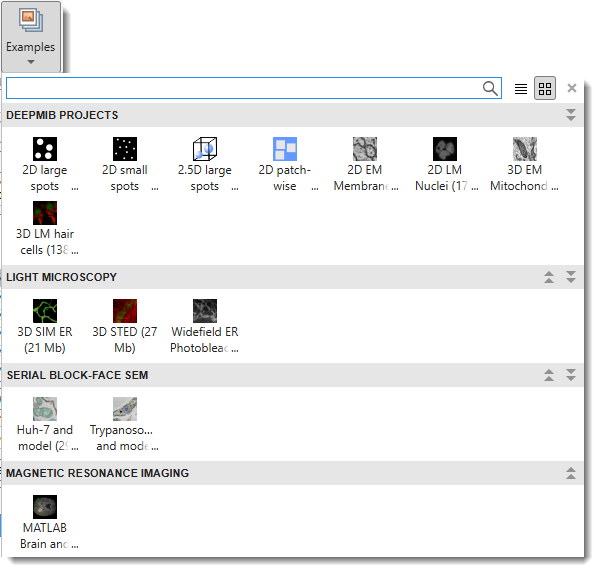Open the MATLAB Brain example

coord(45,523)
